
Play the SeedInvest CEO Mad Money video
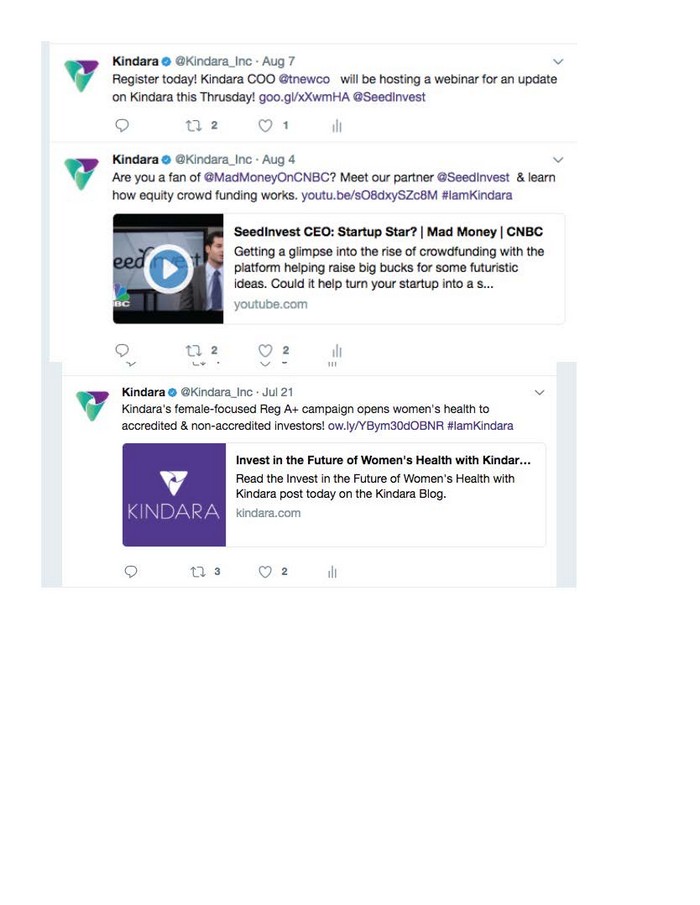(x=168, y=269)
